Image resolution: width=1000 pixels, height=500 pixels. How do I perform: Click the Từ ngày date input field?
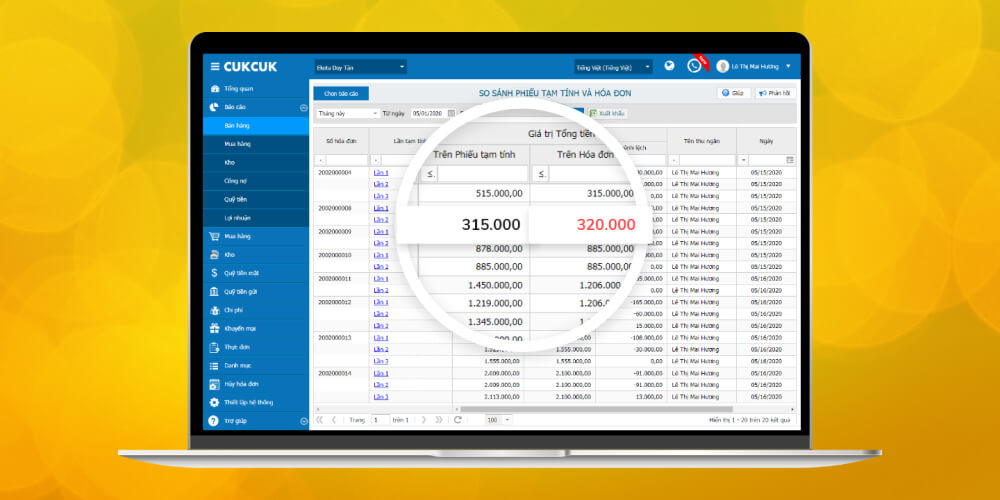coord(429,113)
